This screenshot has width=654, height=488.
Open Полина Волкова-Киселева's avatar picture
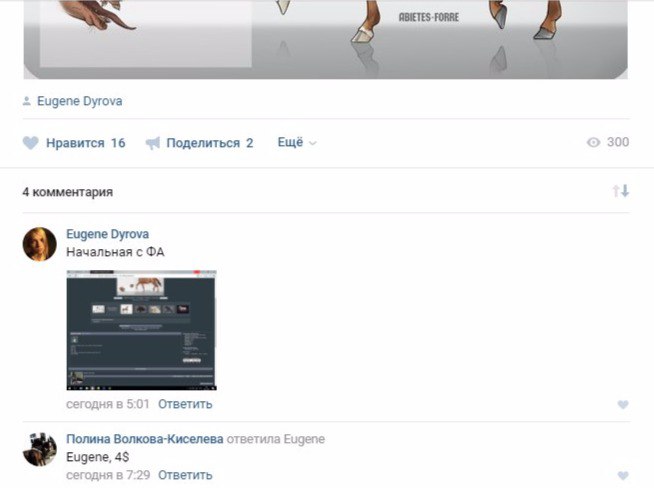tap(39, 449)
